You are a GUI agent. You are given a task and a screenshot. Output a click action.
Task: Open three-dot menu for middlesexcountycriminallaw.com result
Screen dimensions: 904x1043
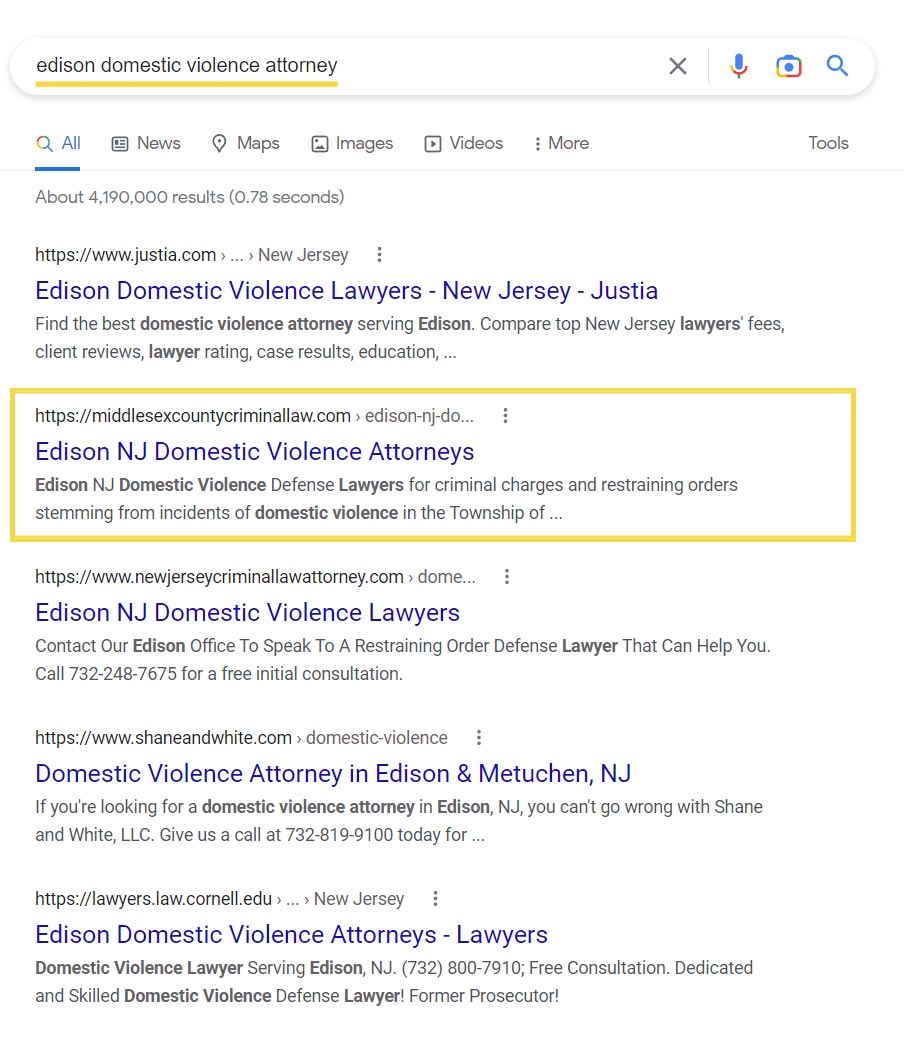click(x=506, y=416)
